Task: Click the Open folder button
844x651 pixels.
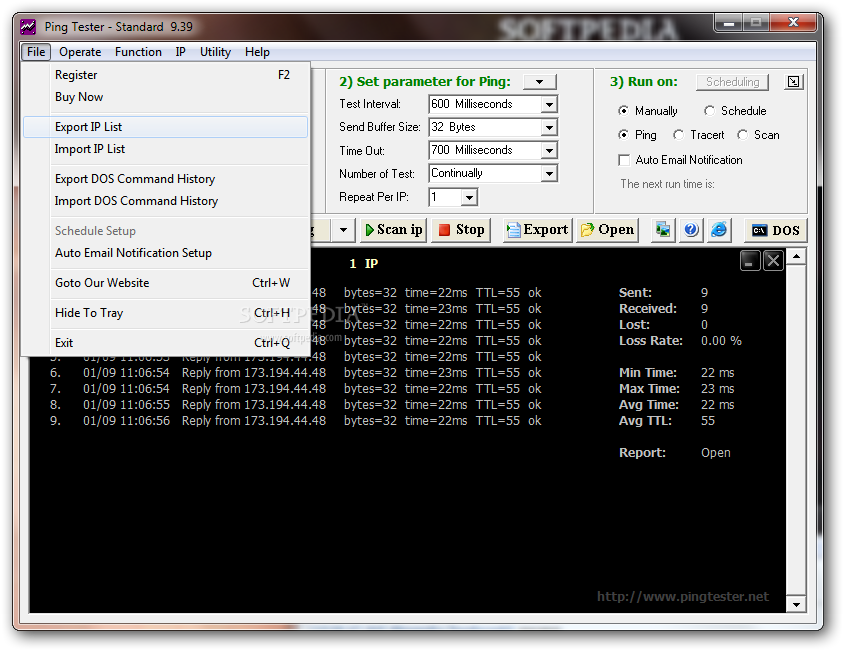Action: pos(607,230)
